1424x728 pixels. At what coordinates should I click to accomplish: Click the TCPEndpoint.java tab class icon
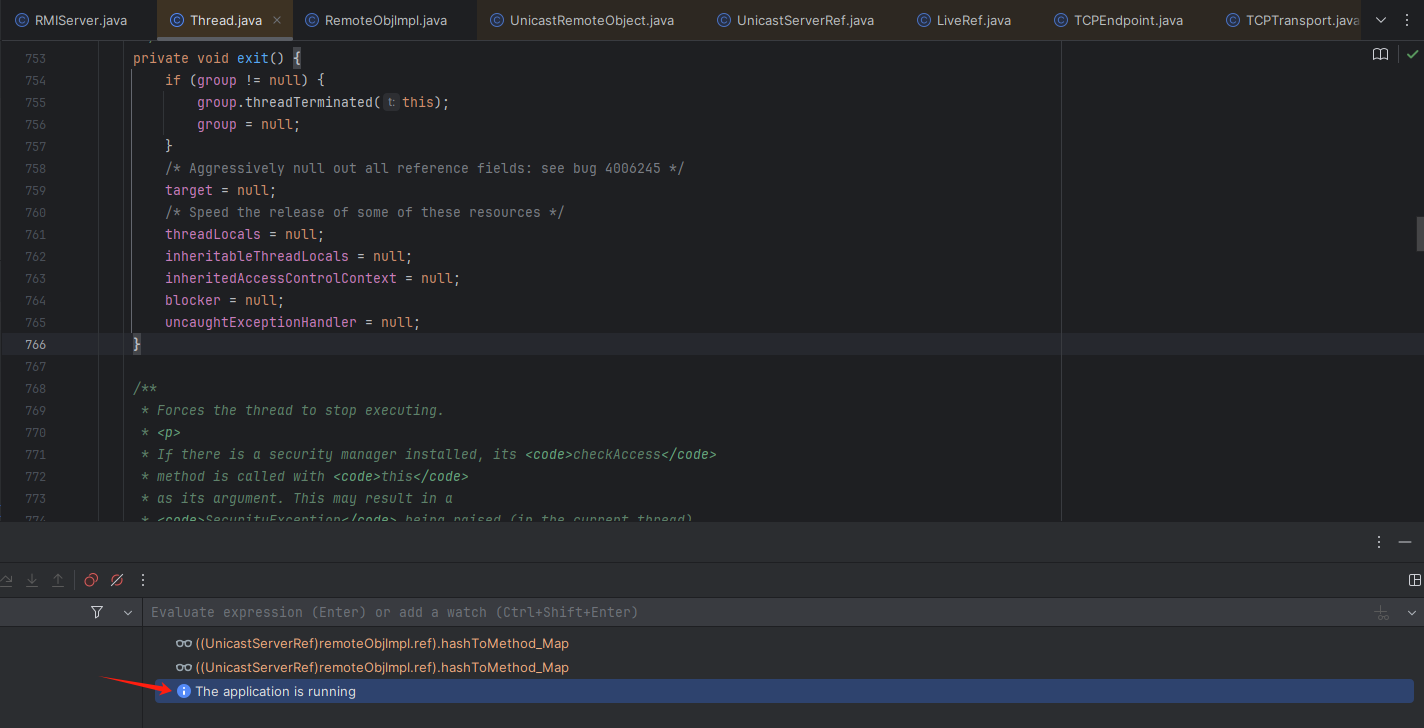[x=1061, y=20]
